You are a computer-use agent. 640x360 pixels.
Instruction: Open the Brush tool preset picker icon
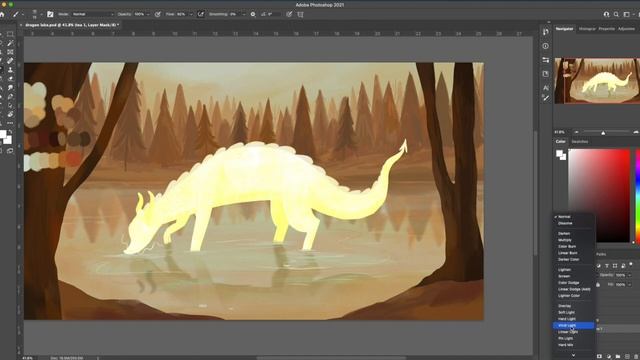[x=16, y=14]
